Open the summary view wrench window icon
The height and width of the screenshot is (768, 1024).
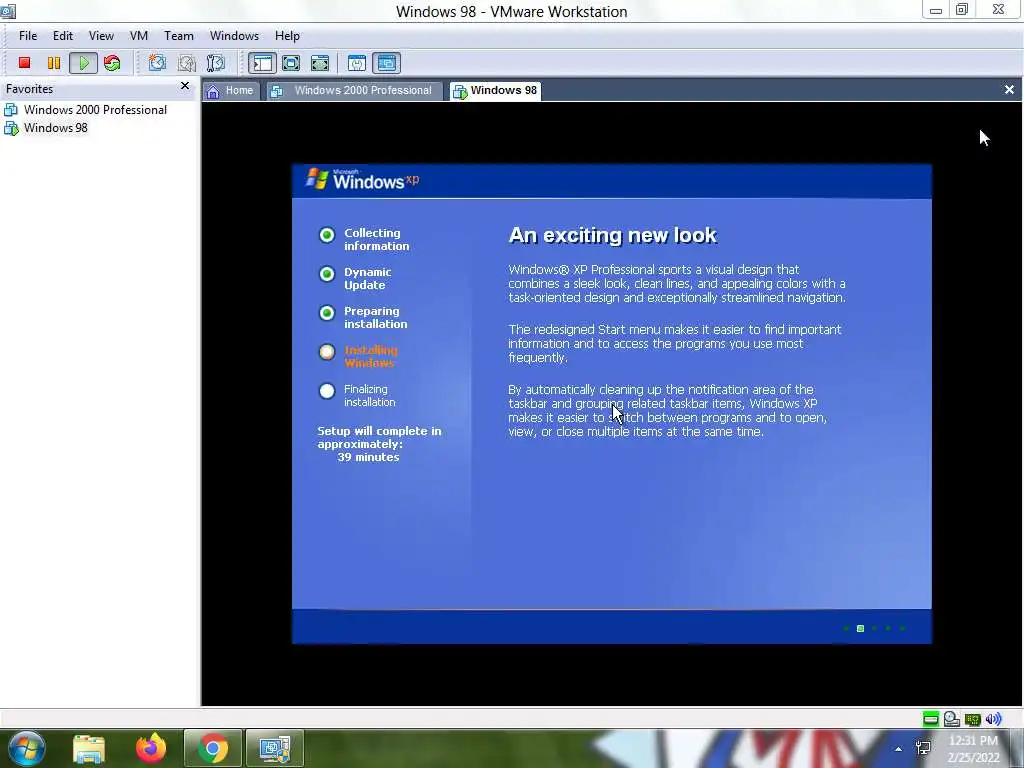click(357, 63)
